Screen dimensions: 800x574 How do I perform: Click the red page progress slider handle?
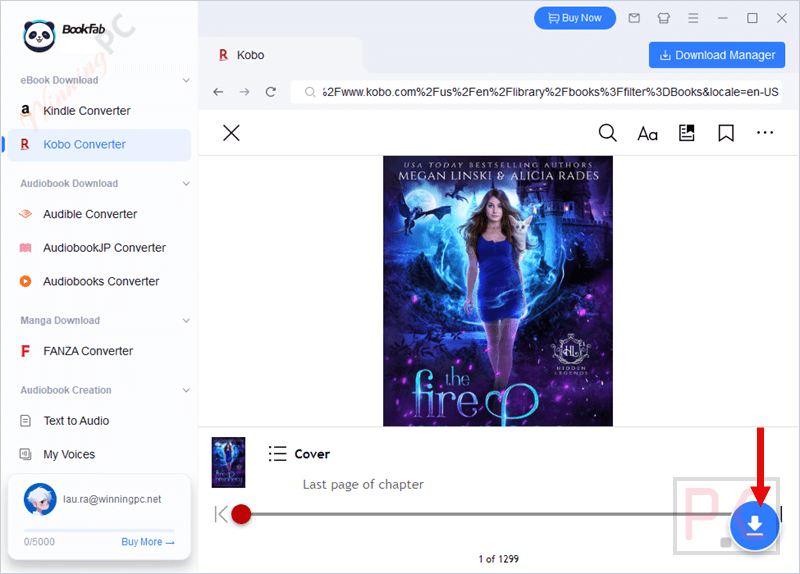[241, 514]
